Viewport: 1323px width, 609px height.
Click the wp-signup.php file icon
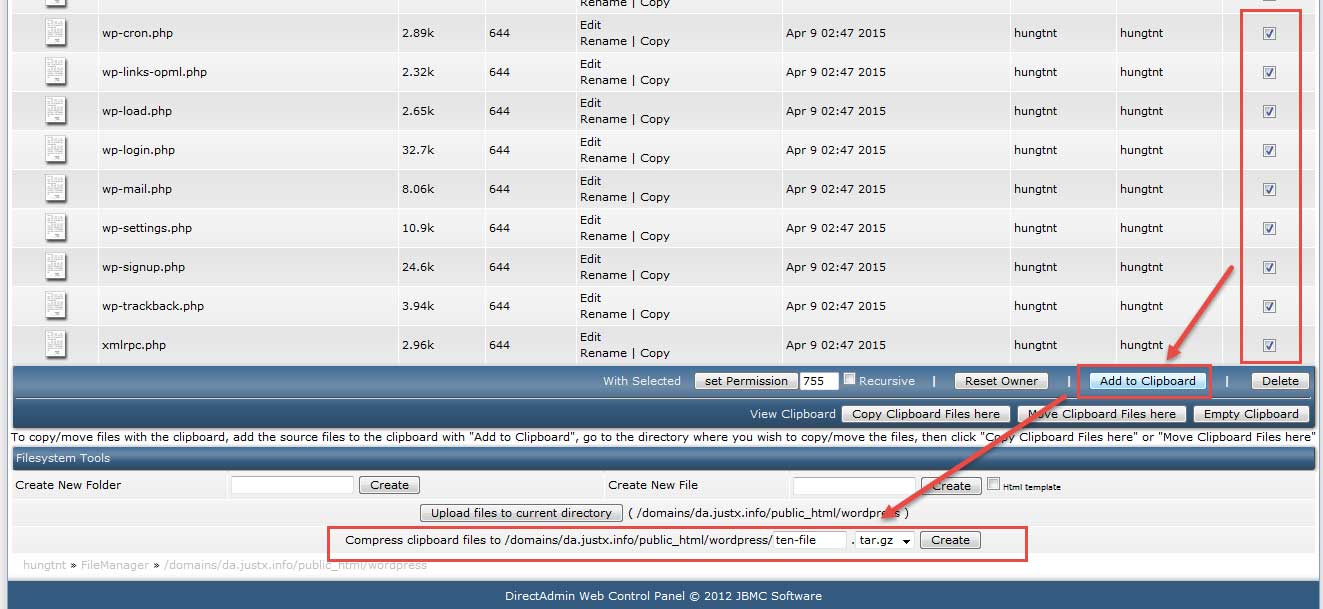55,267
